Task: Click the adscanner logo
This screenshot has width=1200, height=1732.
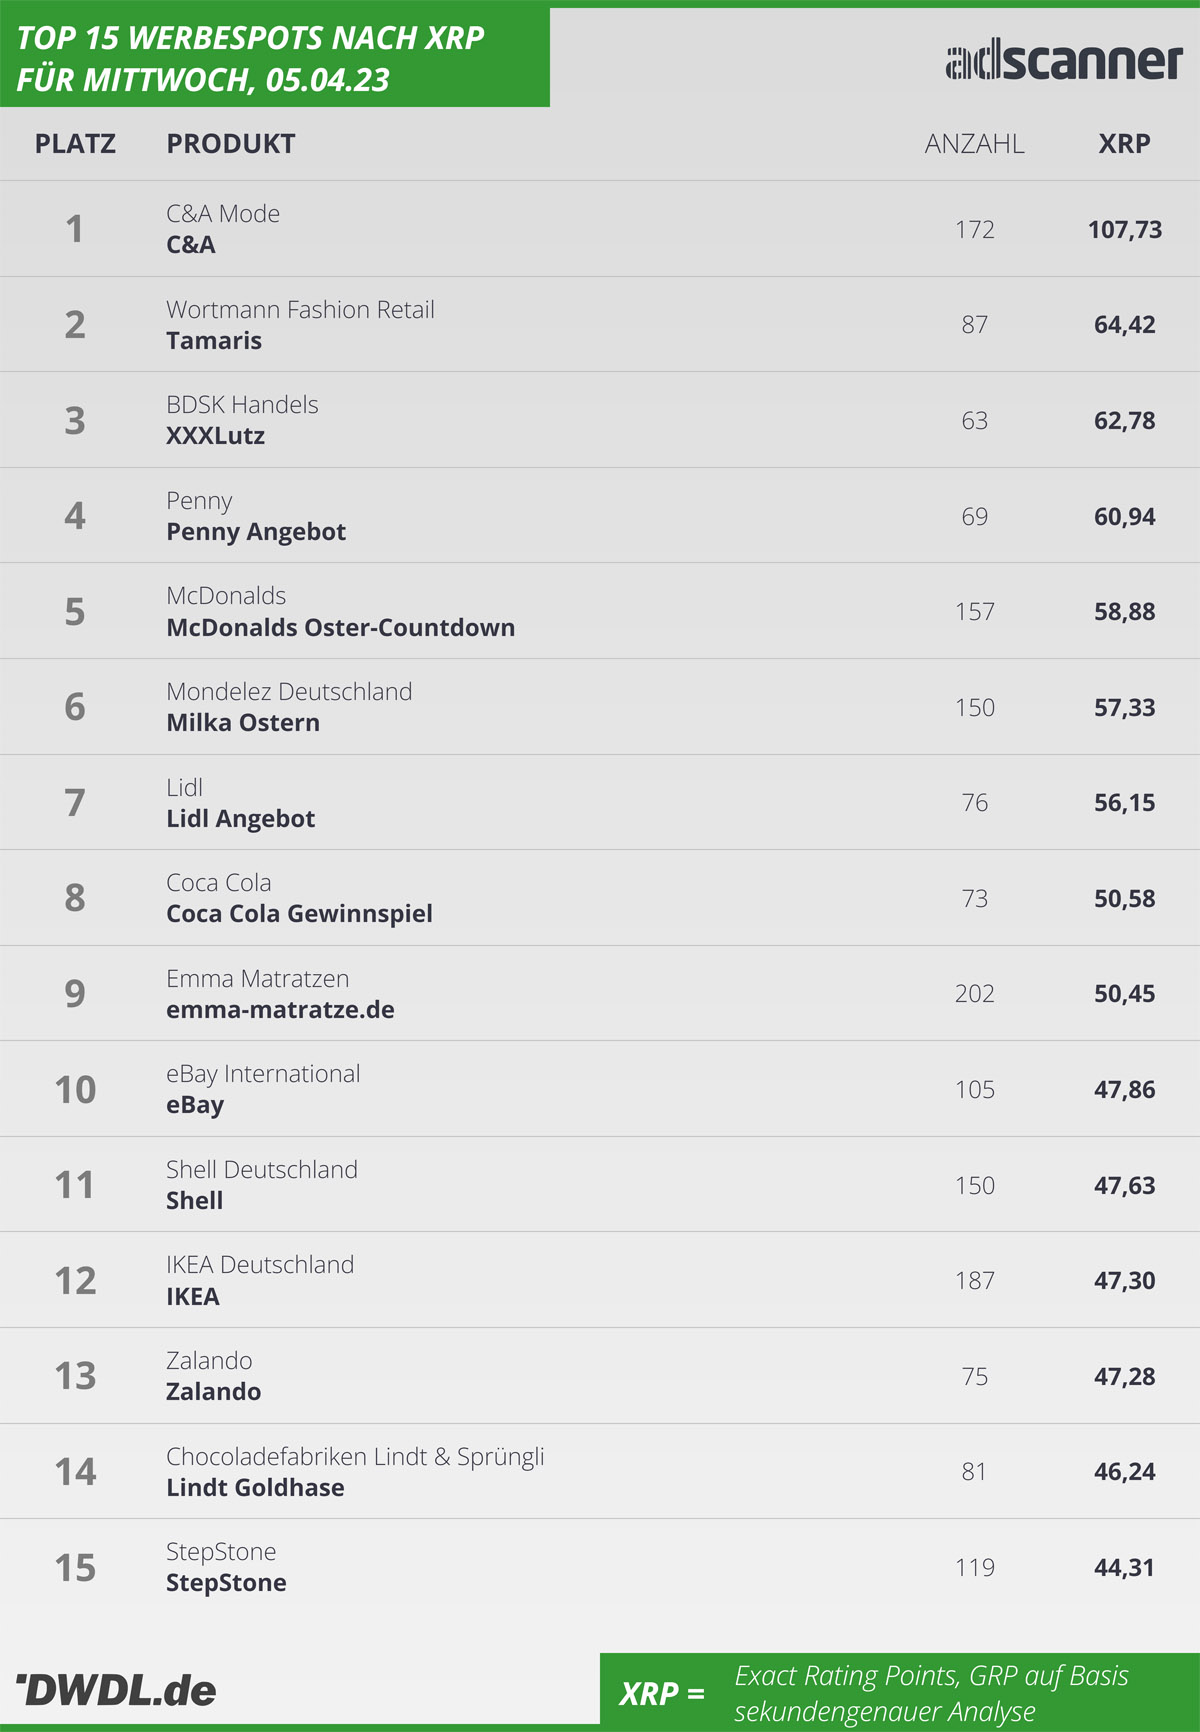Action: [x=1064, y=61]
